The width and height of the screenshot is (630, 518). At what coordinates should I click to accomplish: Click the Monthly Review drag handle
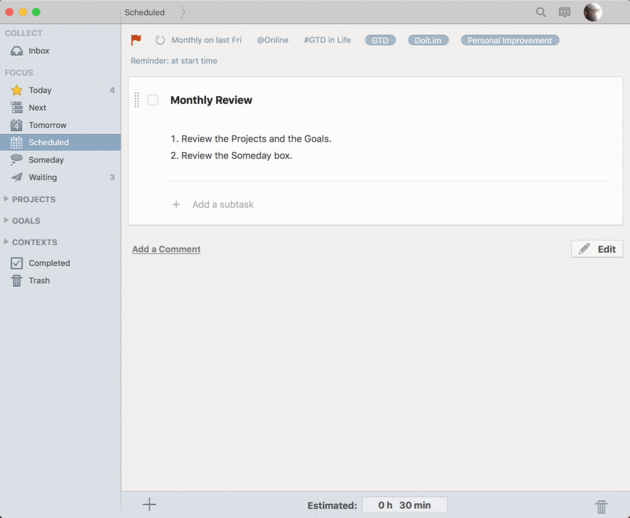[x=137, y=100]
